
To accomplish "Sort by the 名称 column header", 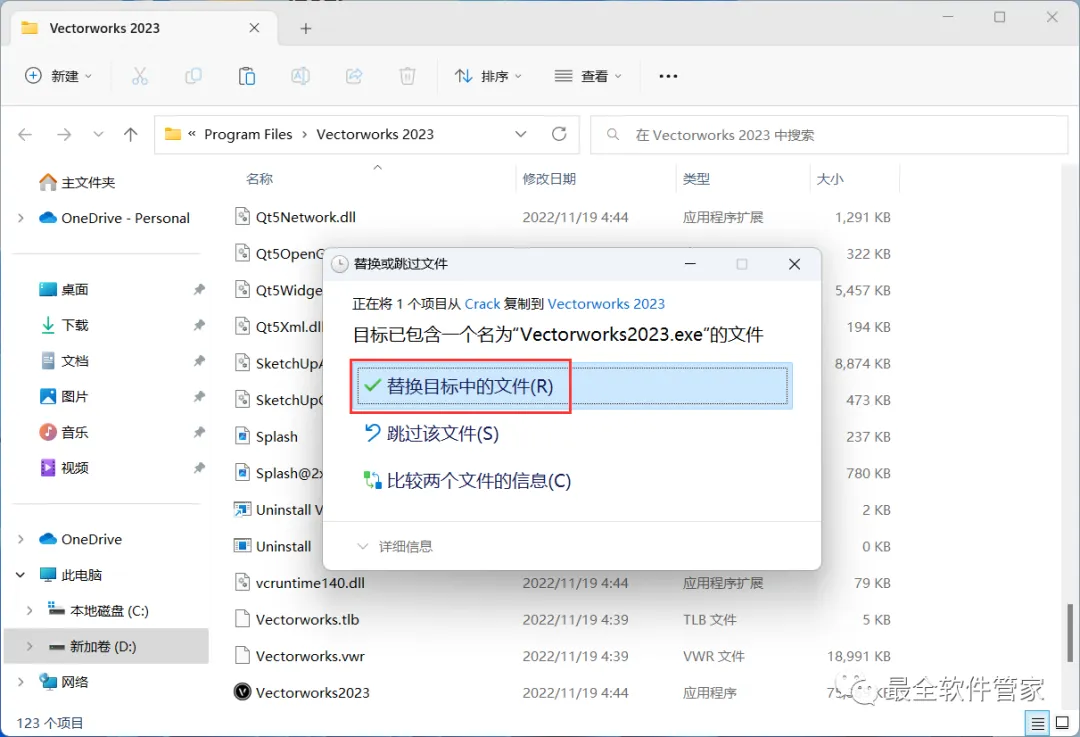I will coord(260,179).
